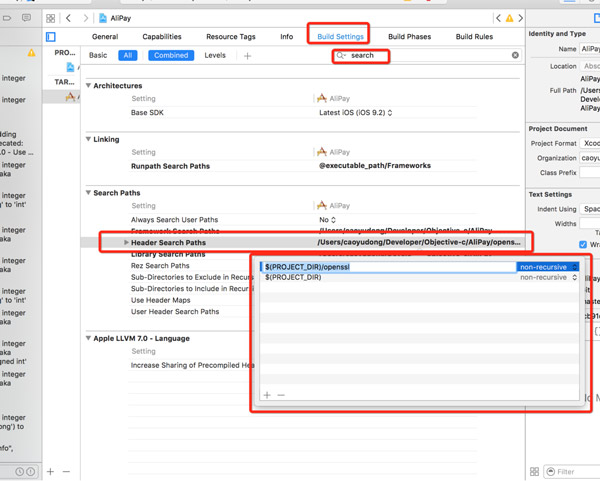Viewport: 600px width, 481px height.
Task: Open Base SDK Latest iOS dropdown
Action: click(355, 113)
